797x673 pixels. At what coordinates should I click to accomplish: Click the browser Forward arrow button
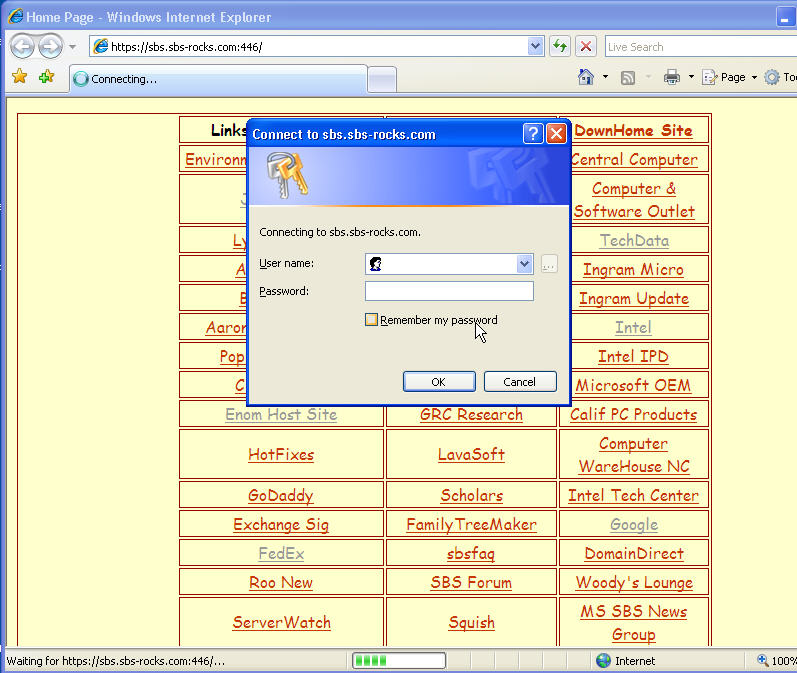[50, 47]
